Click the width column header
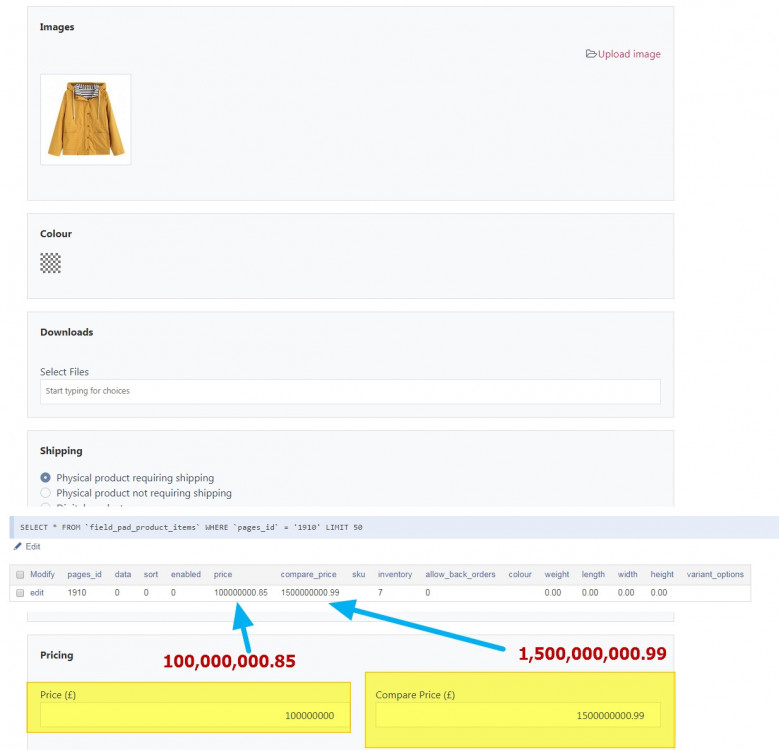The image size is (779, 750). pos(627,574)
